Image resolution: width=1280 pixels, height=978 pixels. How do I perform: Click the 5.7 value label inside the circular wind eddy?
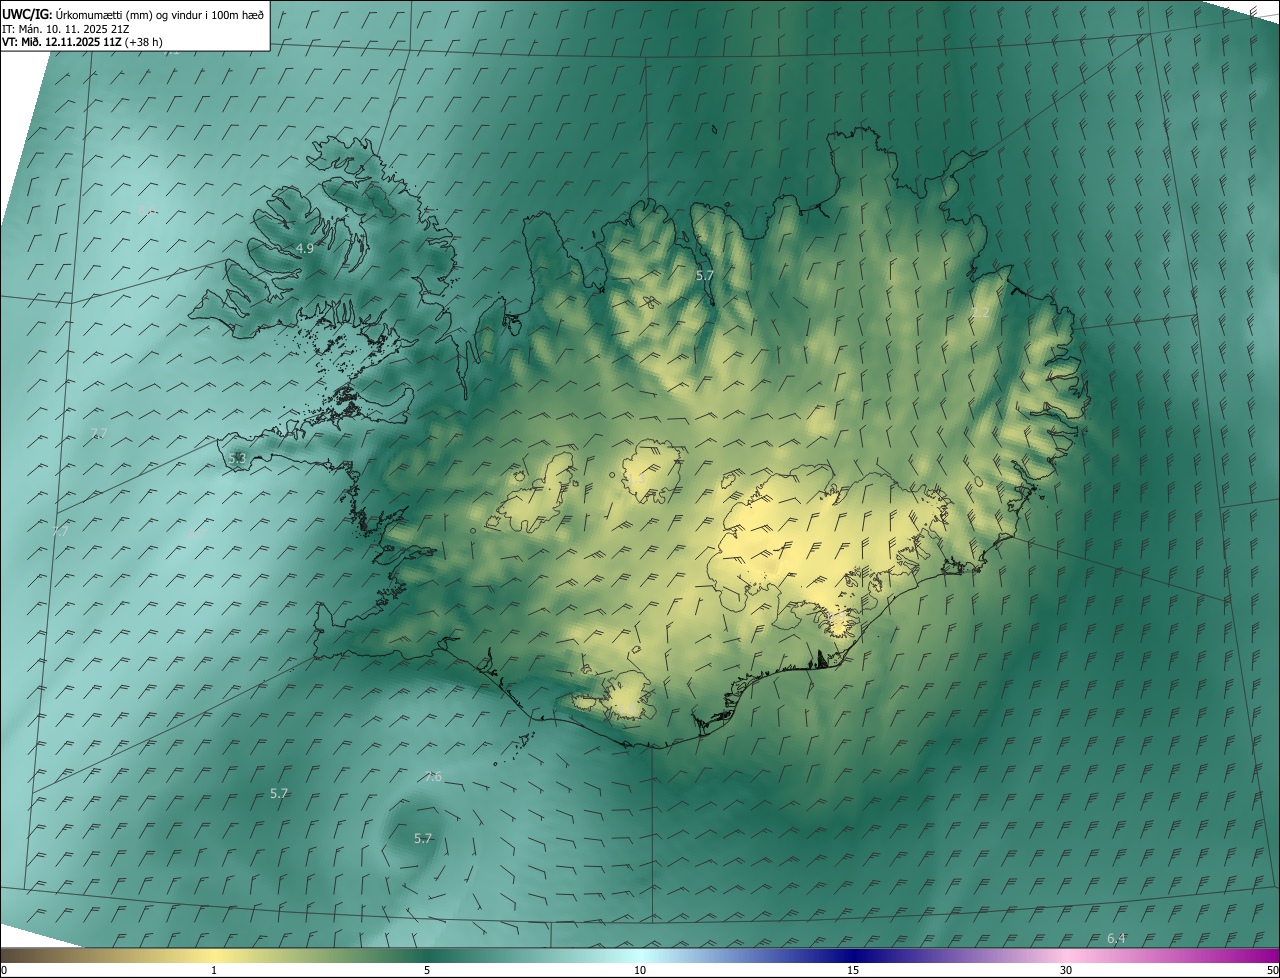(423, 839)
